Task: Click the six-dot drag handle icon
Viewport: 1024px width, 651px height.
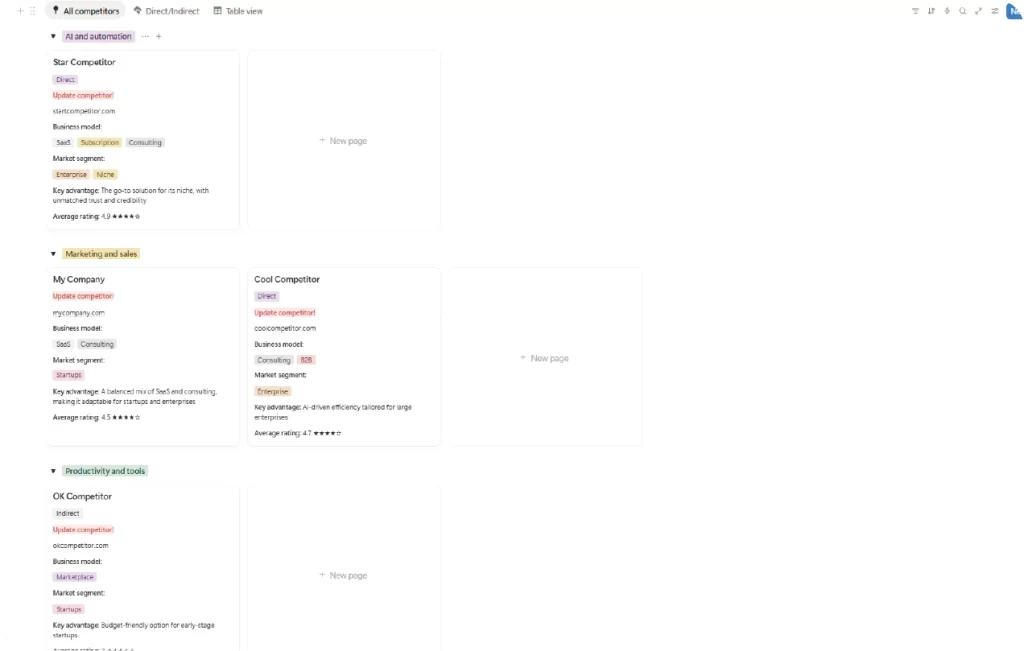Action: 33,11
